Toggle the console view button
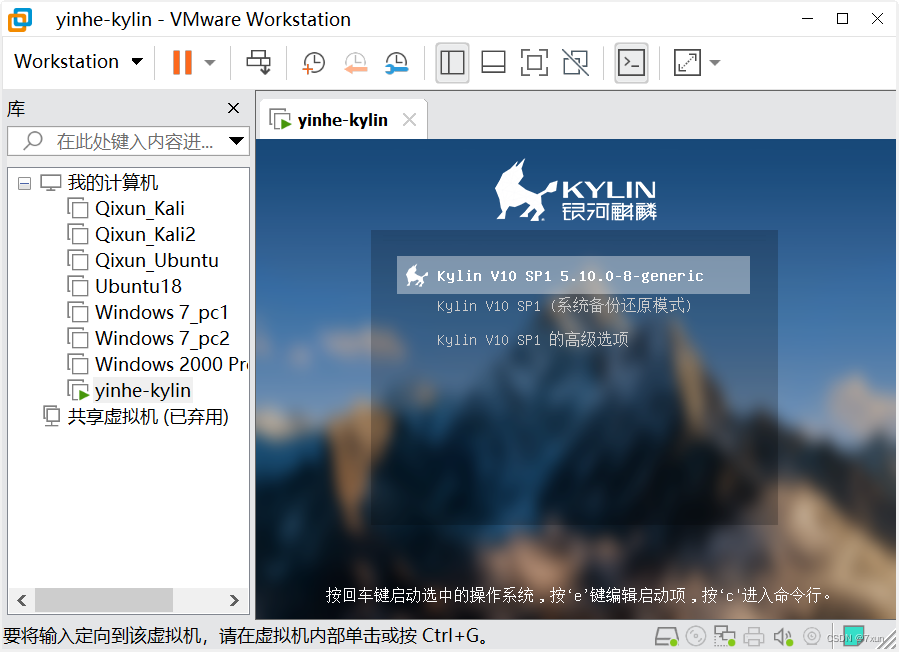 (631, 63)
